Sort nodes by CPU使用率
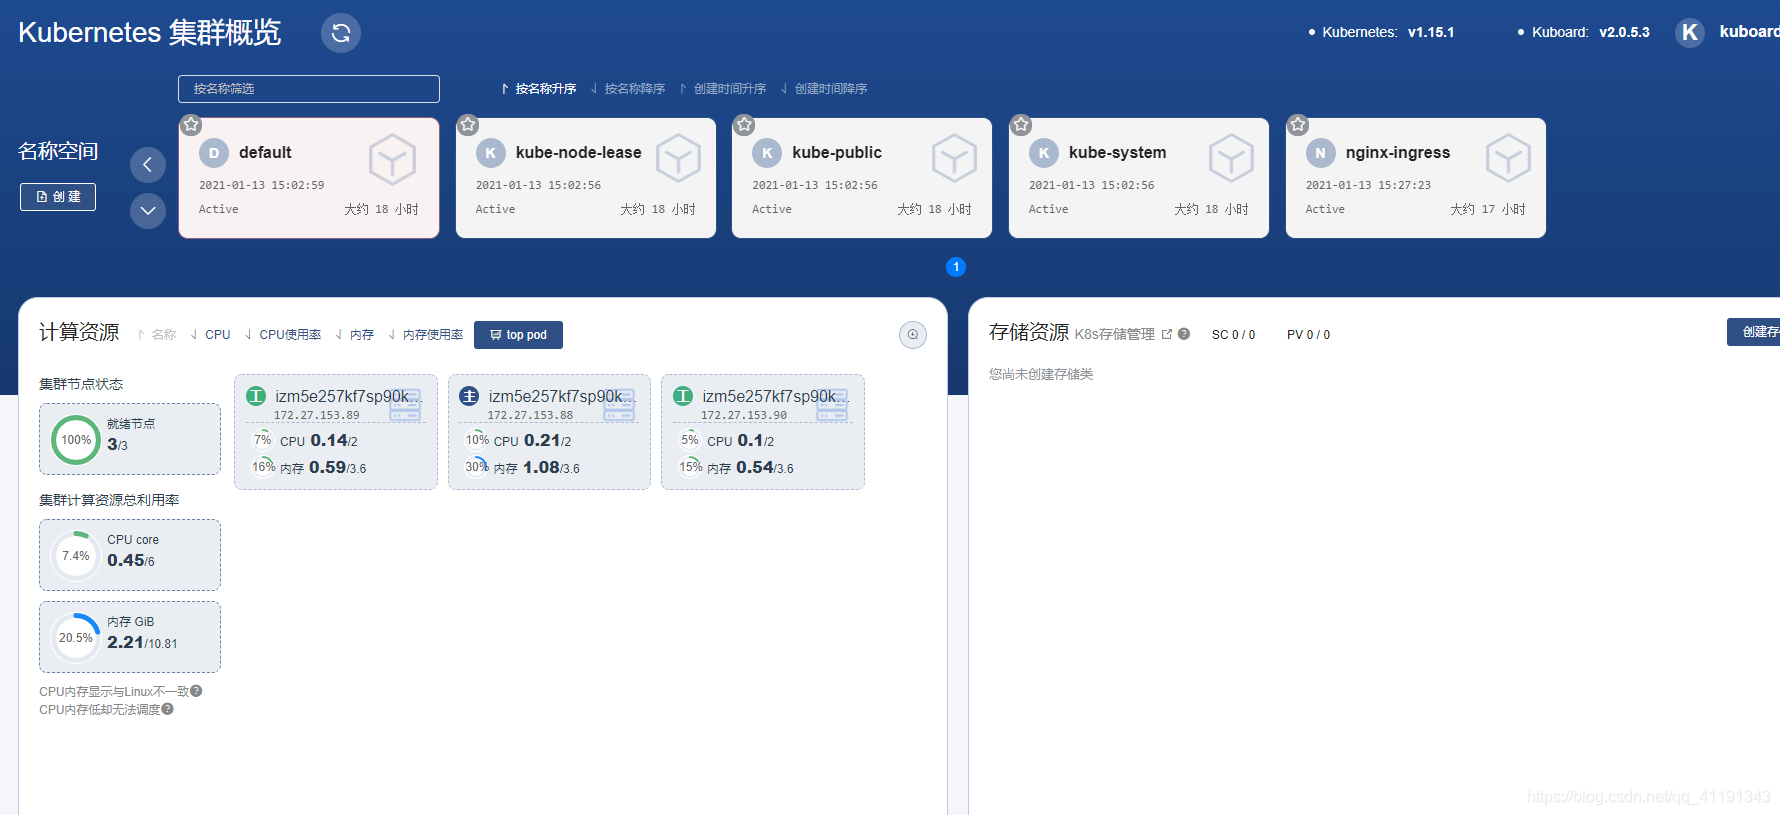 click(x=283, y=335)
